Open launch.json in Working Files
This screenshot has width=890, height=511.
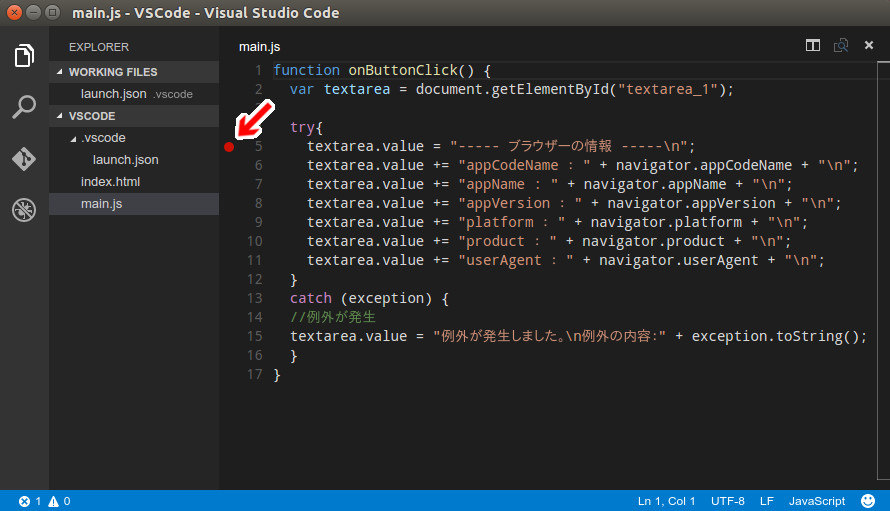pos(134,94)
